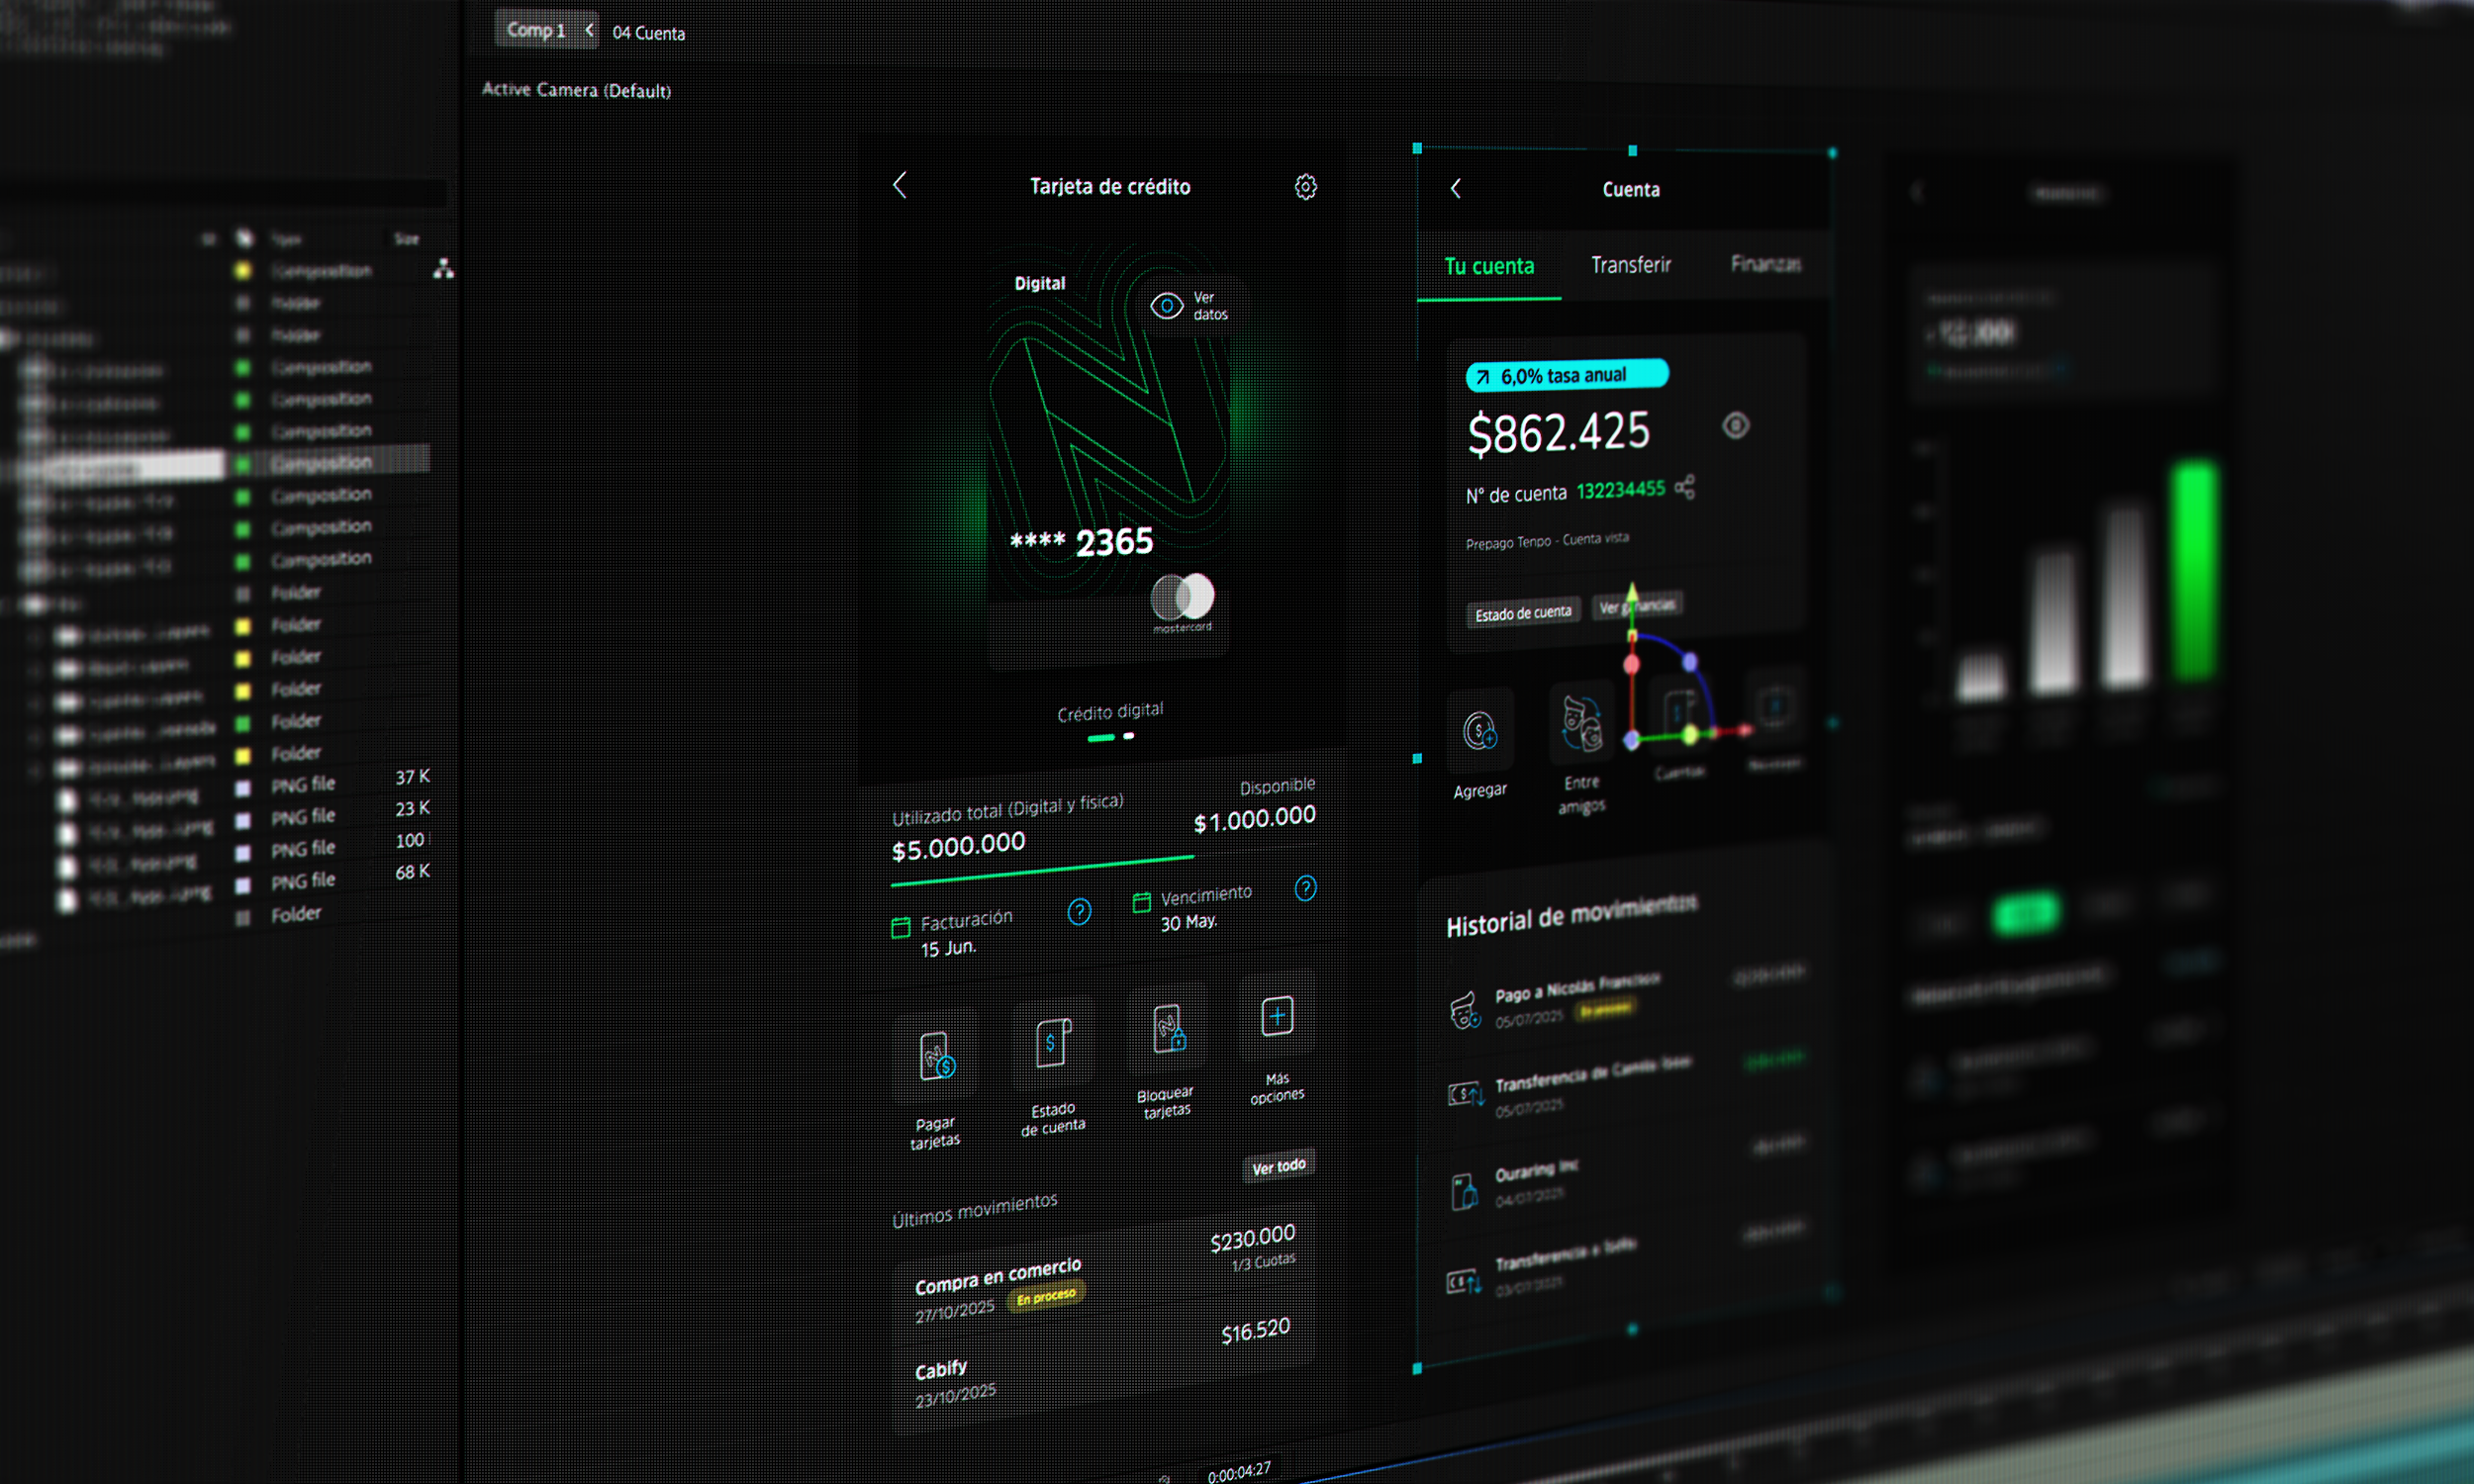The image size is (2474, 1484).
Task: Toggle the Ver datos eye on the card
Action: (1166, 305)
